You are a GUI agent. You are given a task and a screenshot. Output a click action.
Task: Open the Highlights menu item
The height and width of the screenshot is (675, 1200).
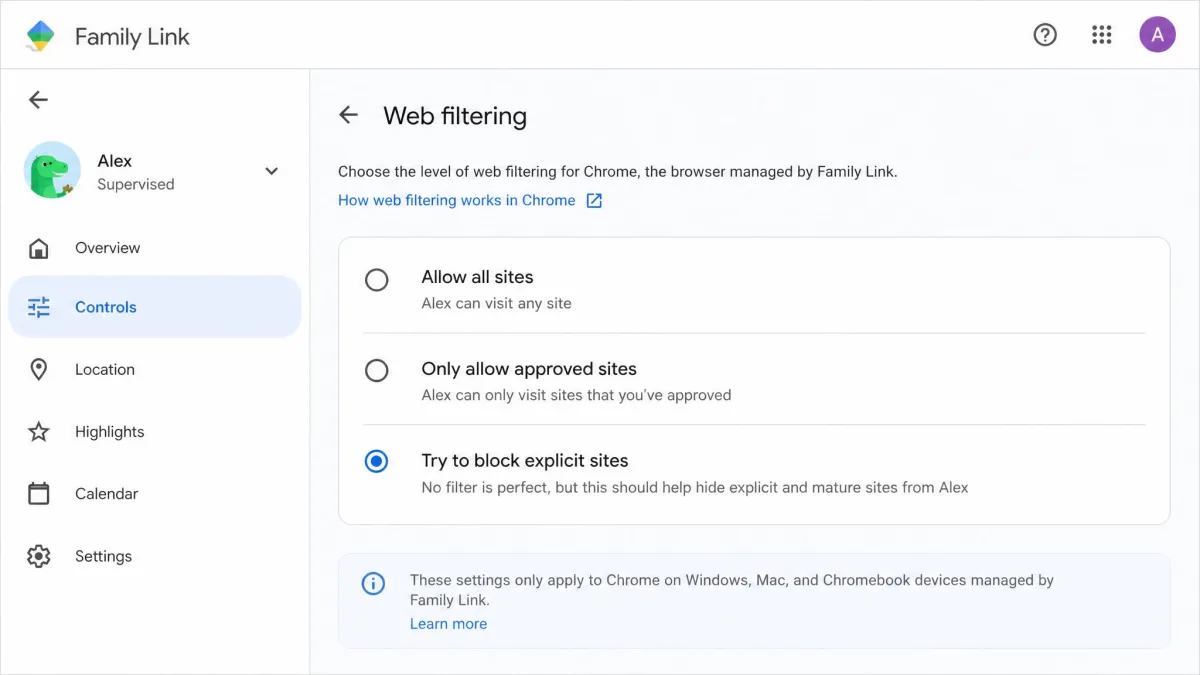pyautogui.click(x=155, y=432)
